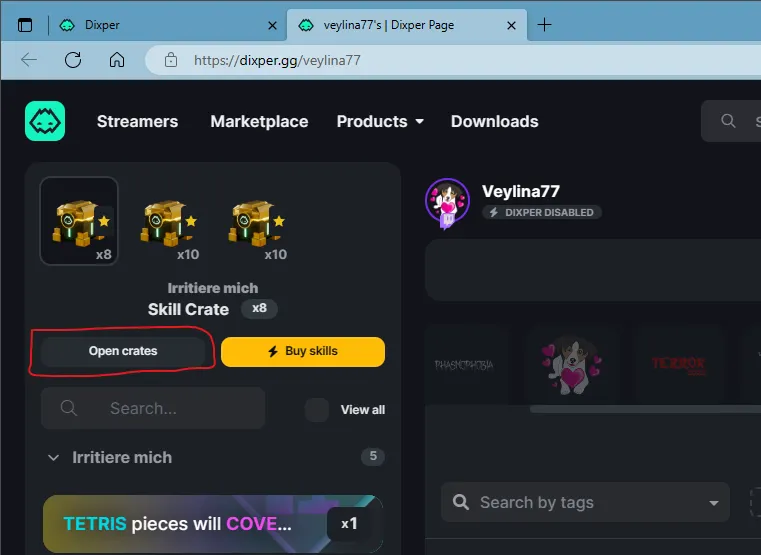Screen dimensions: 761x555
Task: Open the tab actions menu icon
Action: tap(25, 25)
